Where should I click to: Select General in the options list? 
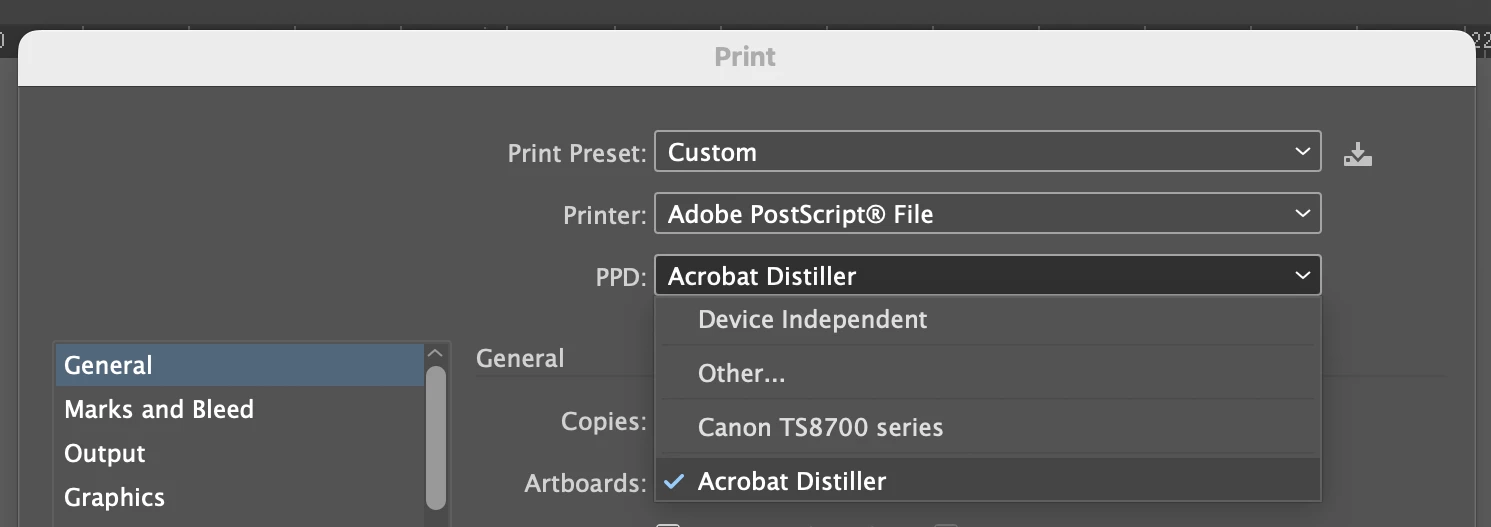click(240, 365)
